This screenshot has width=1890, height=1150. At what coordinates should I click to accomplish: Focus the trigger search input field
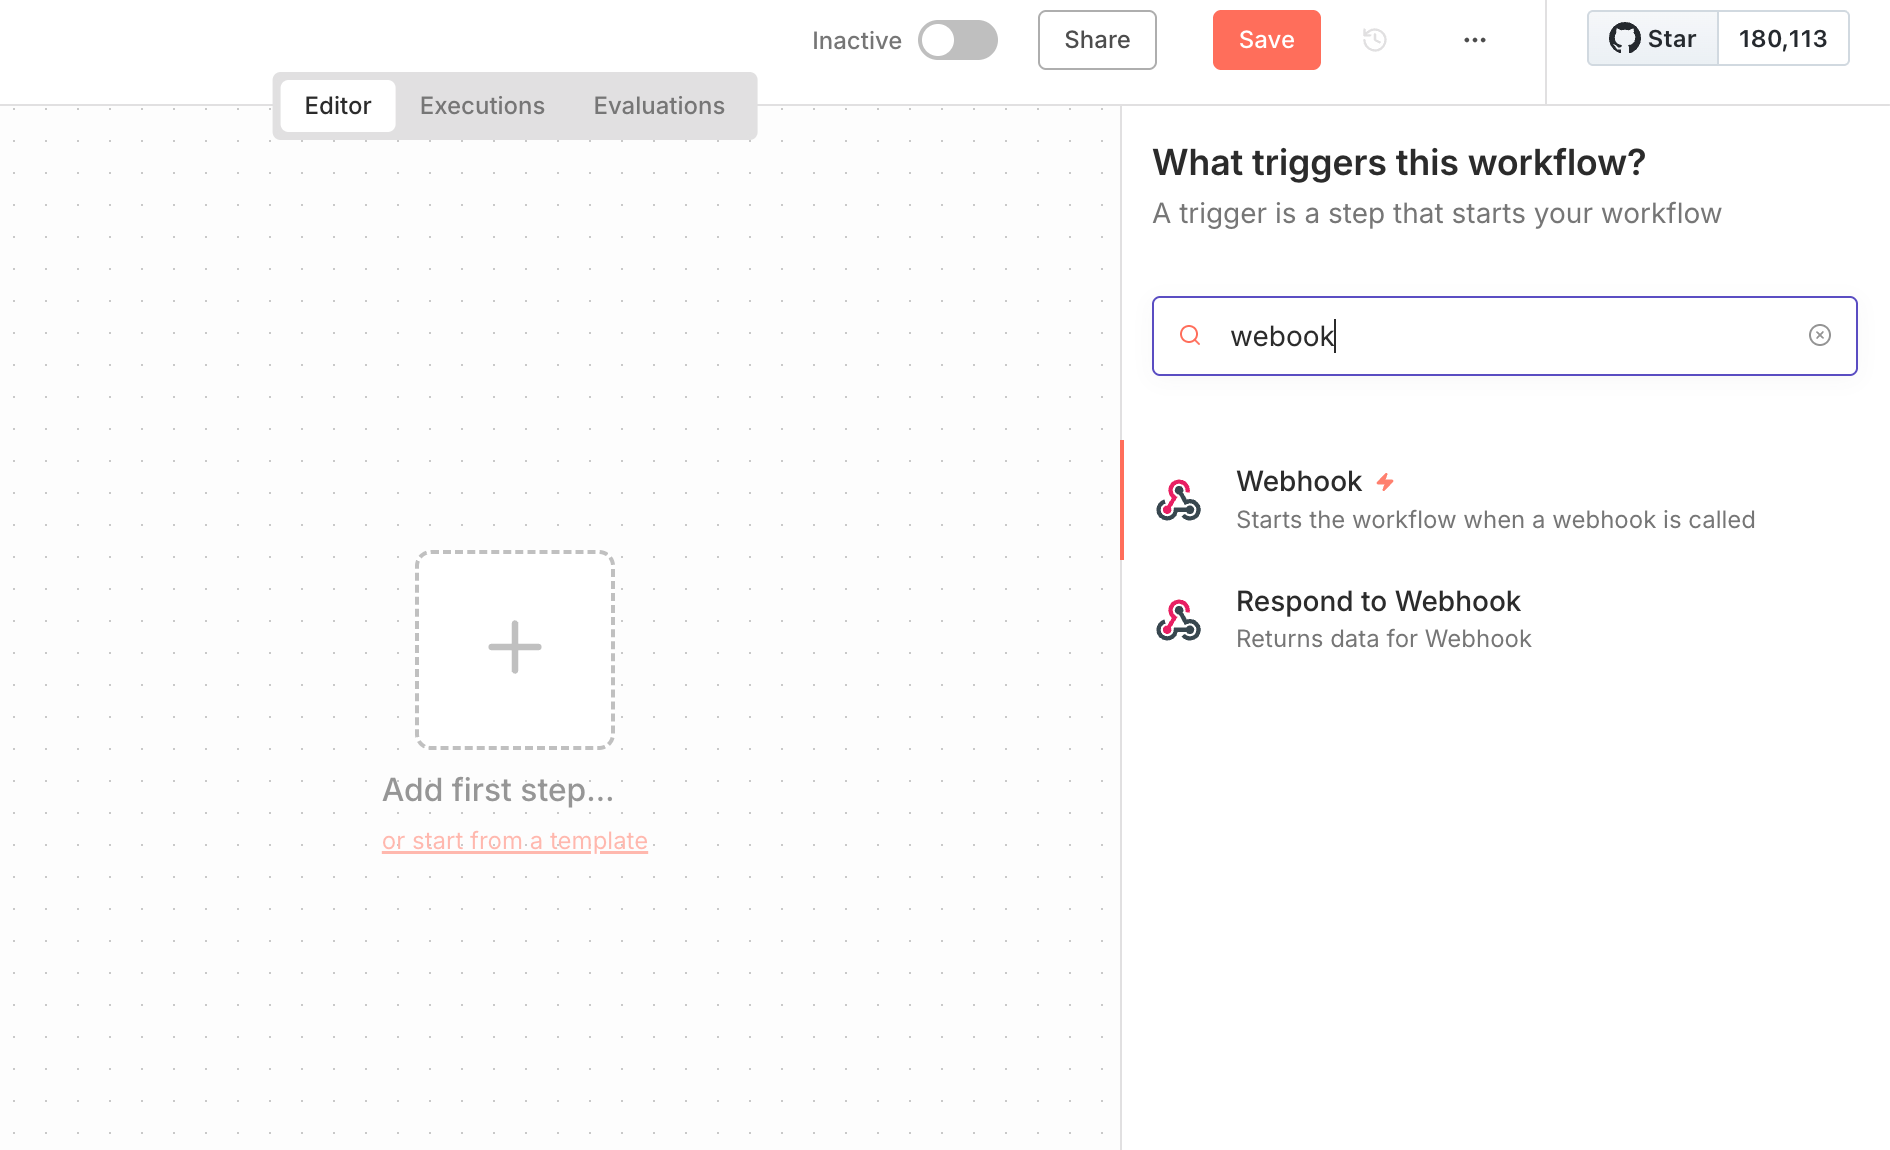click(1500, 336)
